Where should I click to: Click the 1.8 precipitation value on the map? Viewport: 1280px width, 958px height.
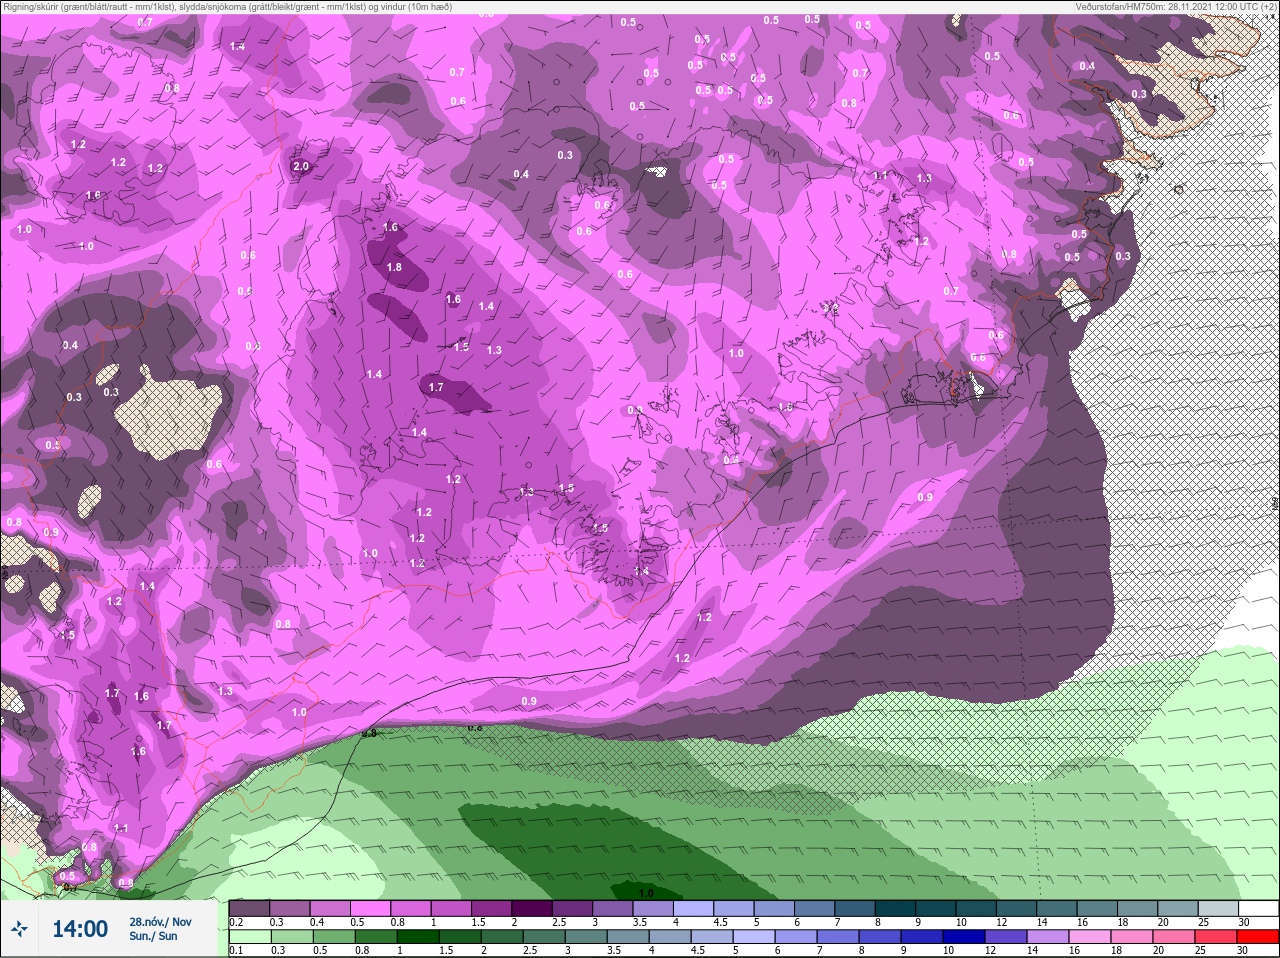[394, 267]
